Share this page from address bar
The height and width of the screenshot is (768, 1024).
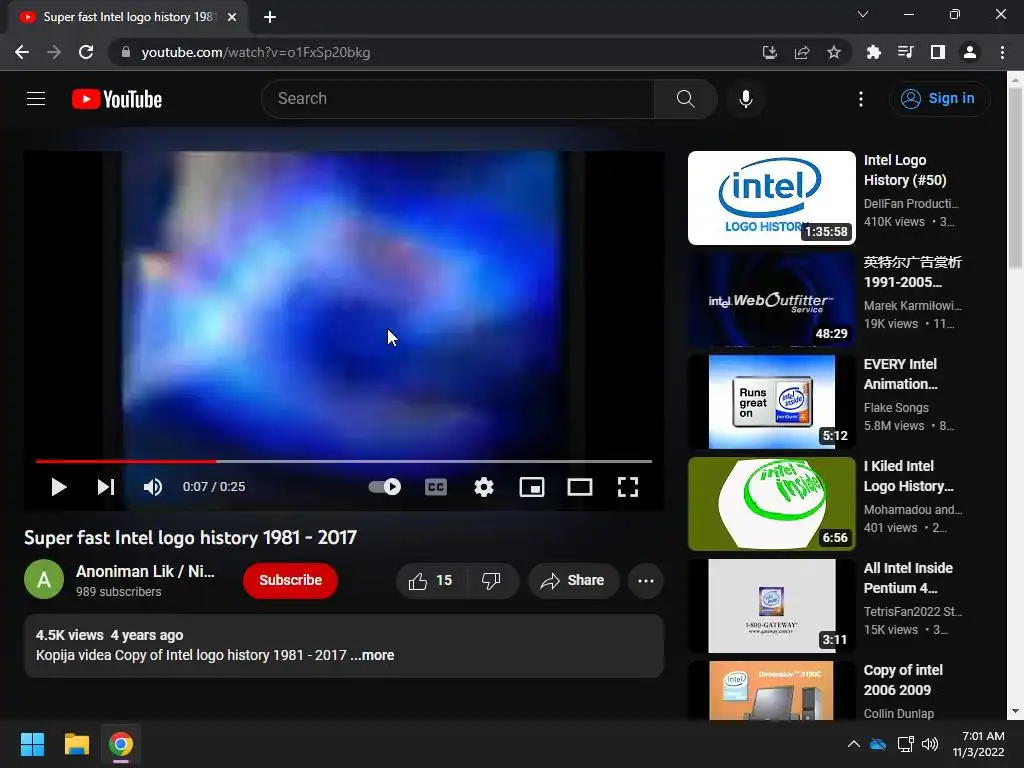(802, 52)
